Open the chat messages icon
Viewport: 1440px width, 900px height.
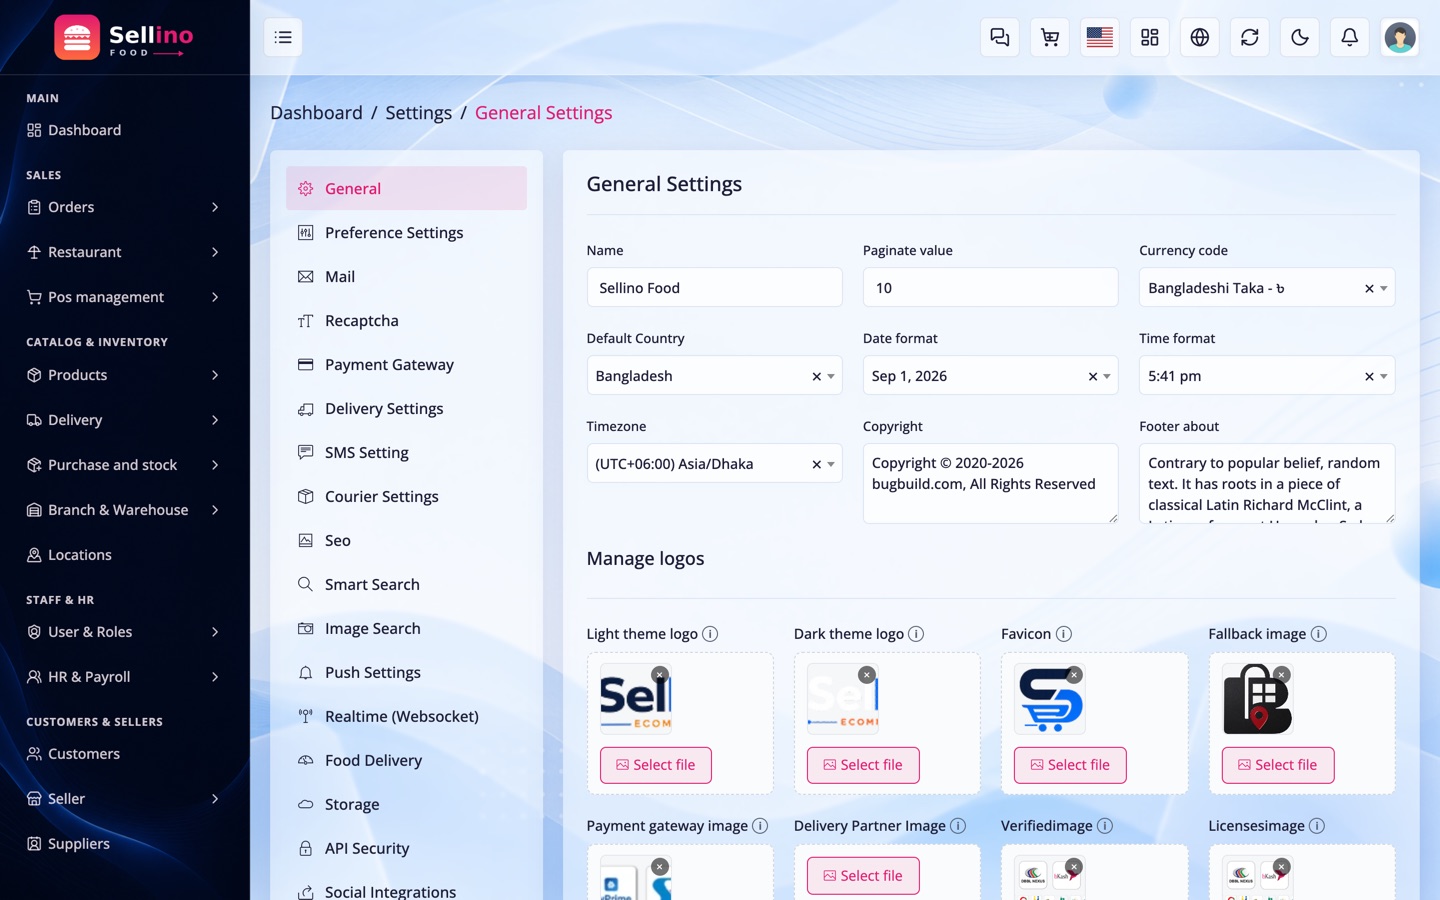pyautogui.click(x=1000, y=37)
